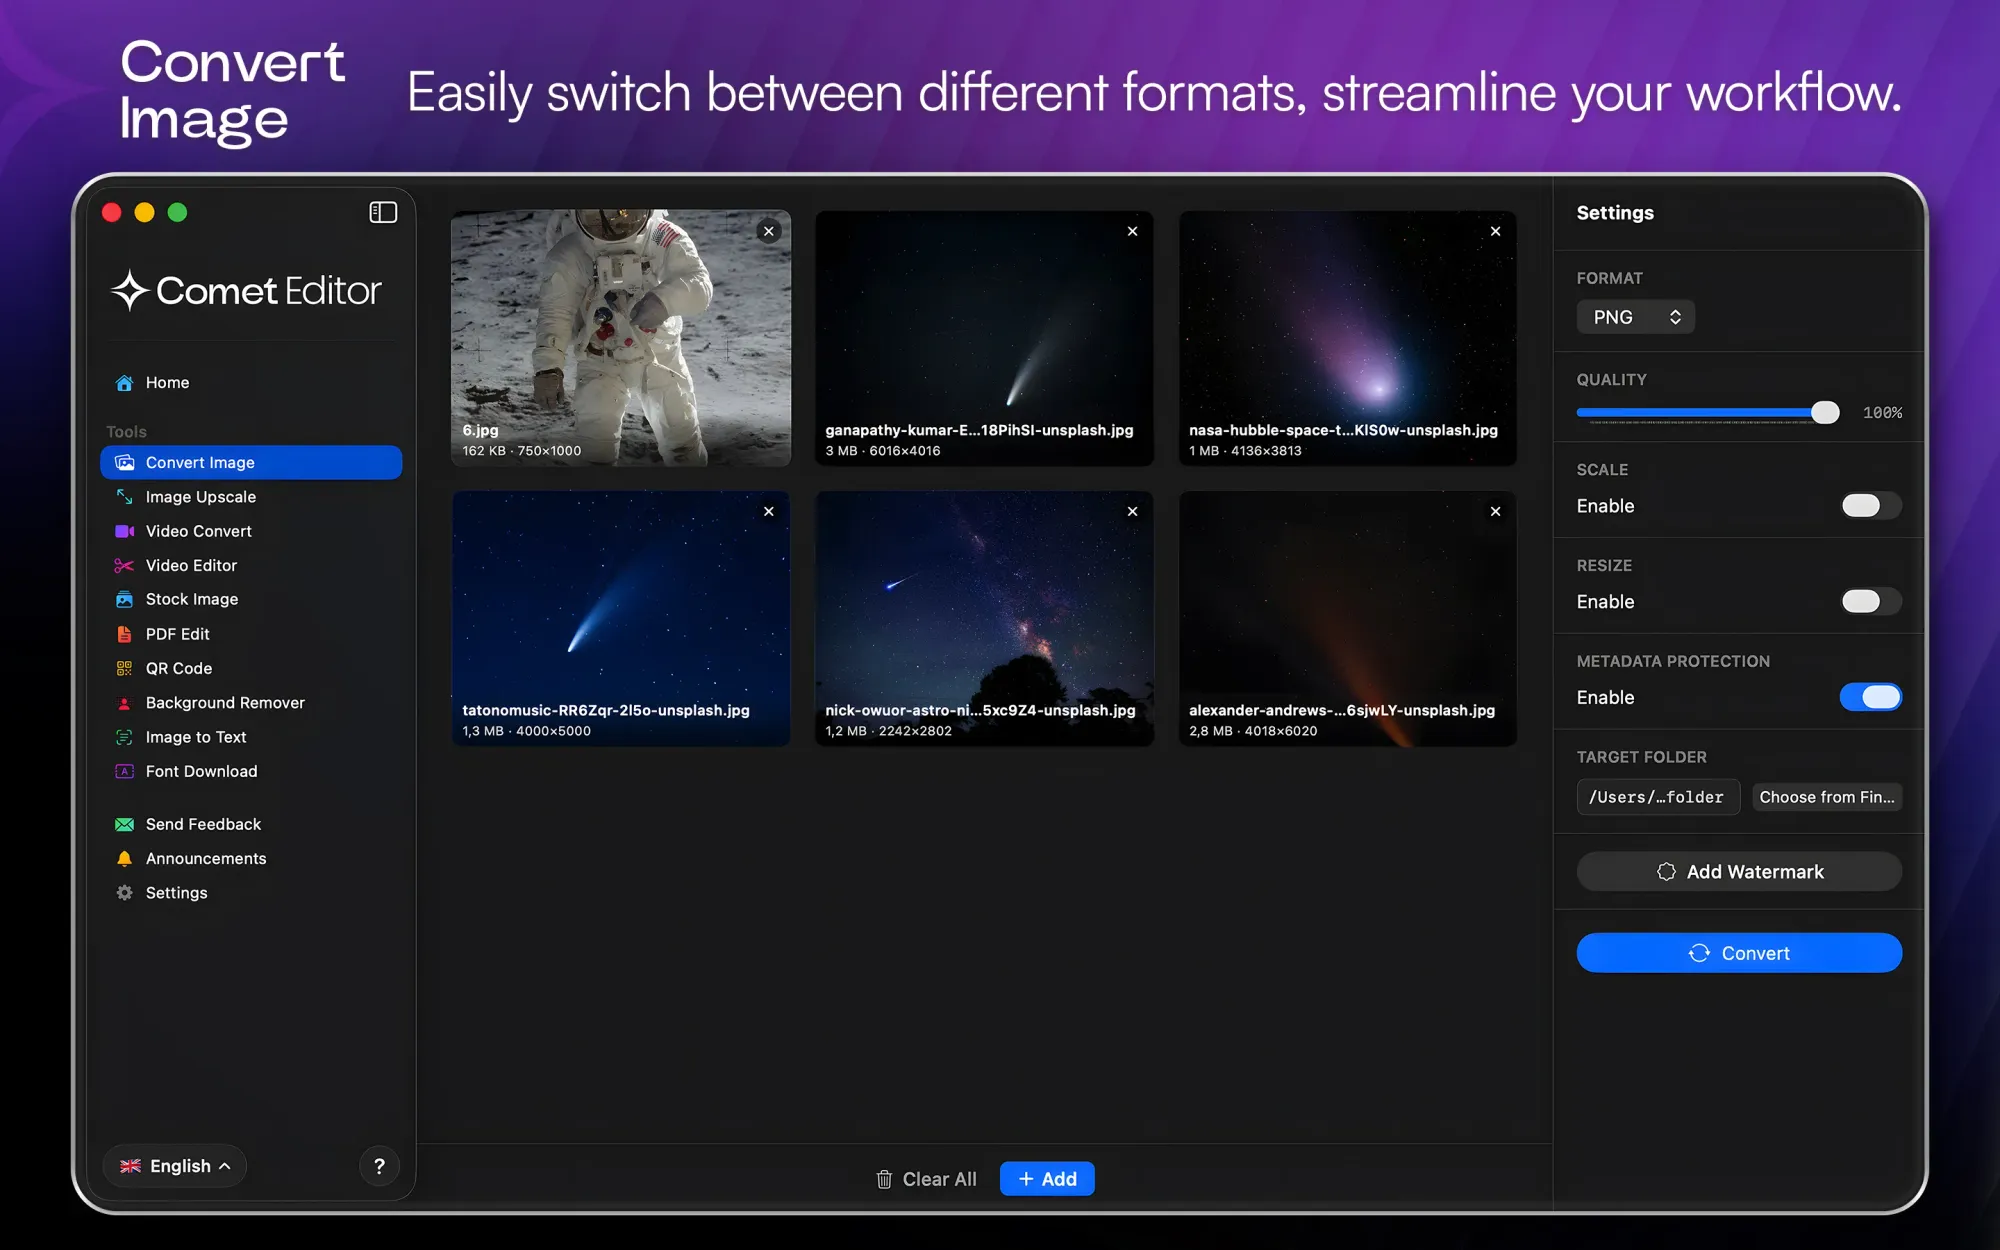Open the QR Code tool icon

pyautogui.click(x=124, y=668)
